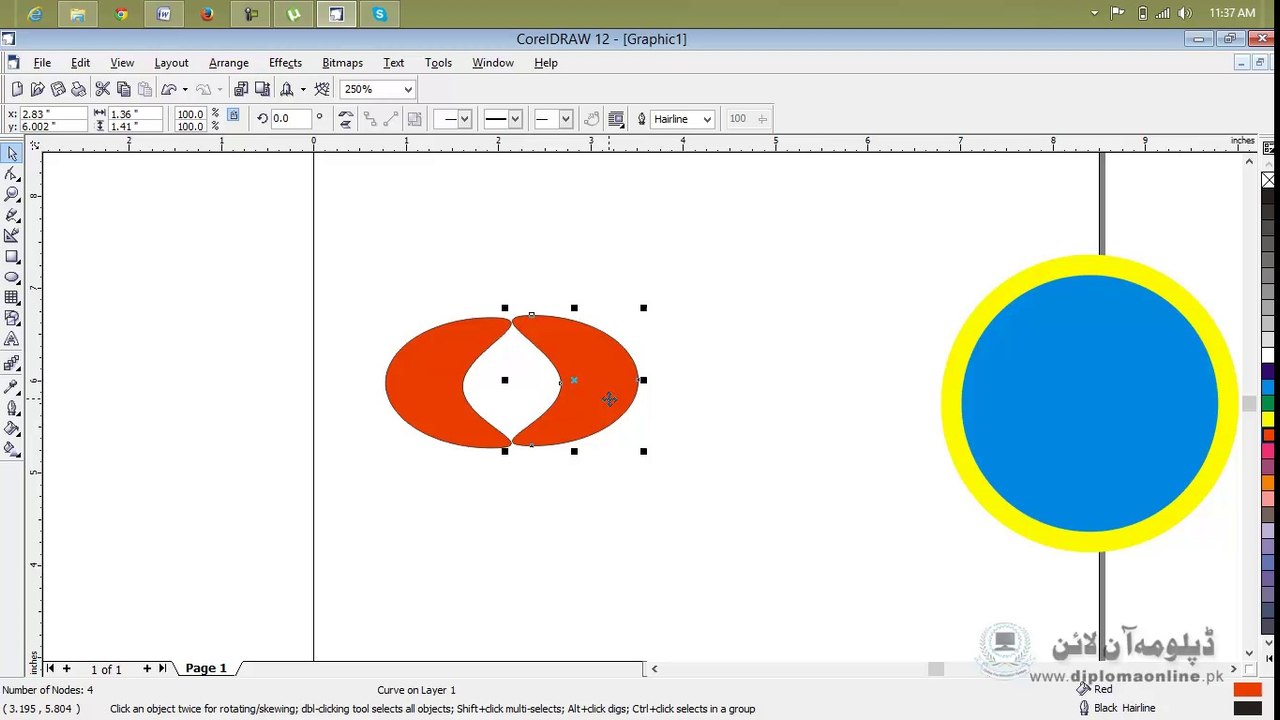The image size is (1280, 720).
Task: Select the Interactive Fill tool
Action: pyautogui.click(x=12, y=449)
